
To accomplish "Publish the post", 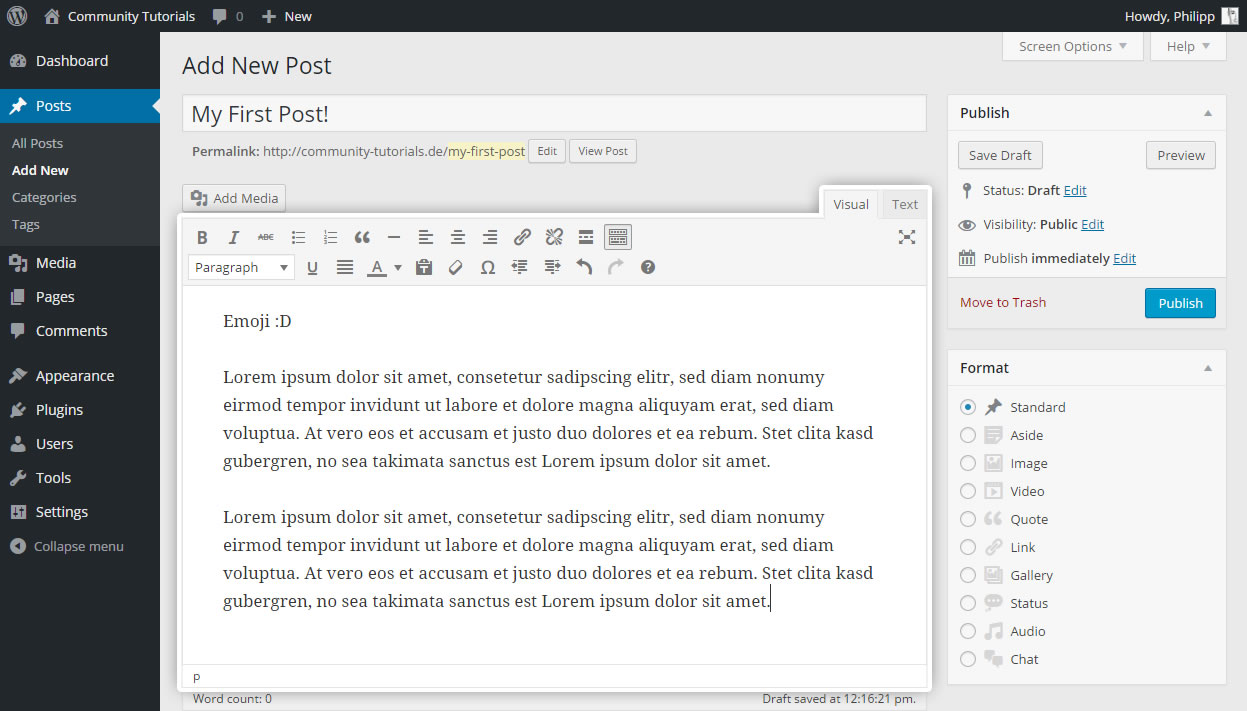I will click(1180, 303).
